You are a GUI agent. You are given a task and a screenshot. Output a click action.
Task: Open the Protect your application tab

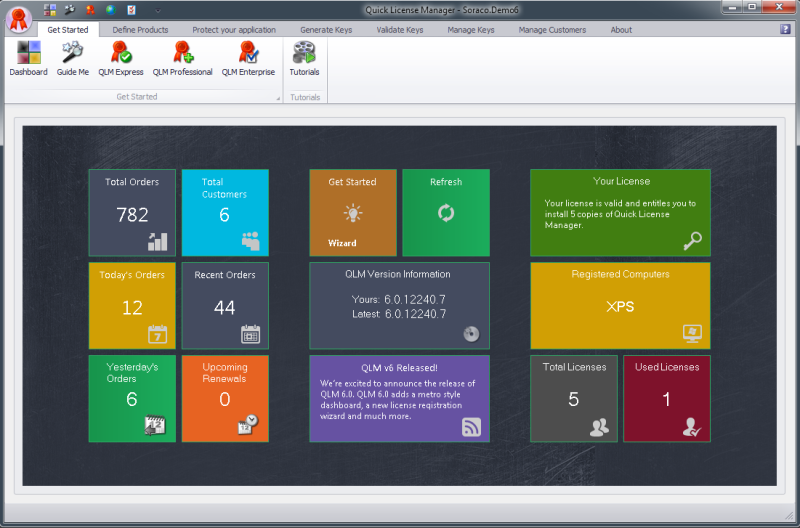coord(234,30)
